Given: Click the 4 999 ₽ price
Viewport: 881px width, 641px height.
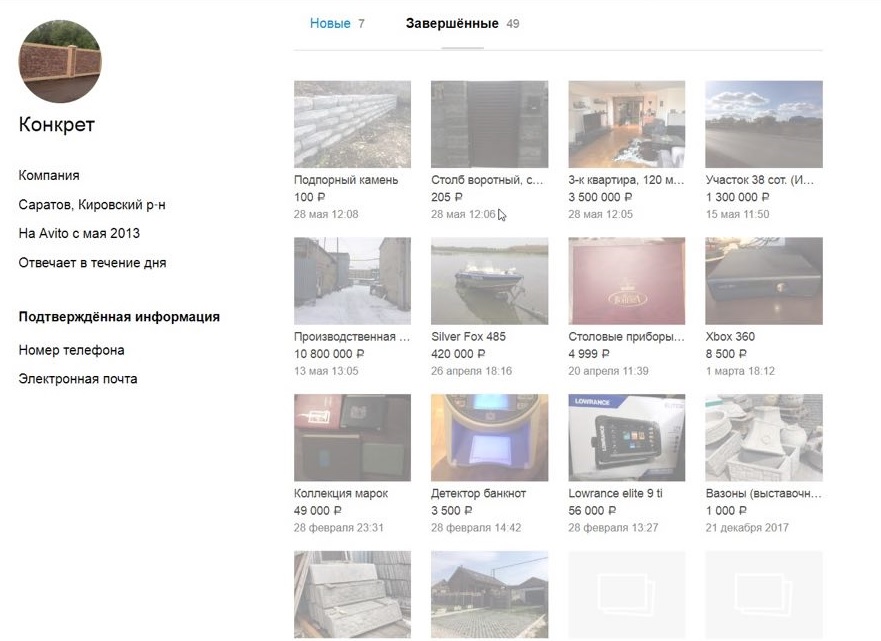Looking at the screenshot, I should point(588,354).
